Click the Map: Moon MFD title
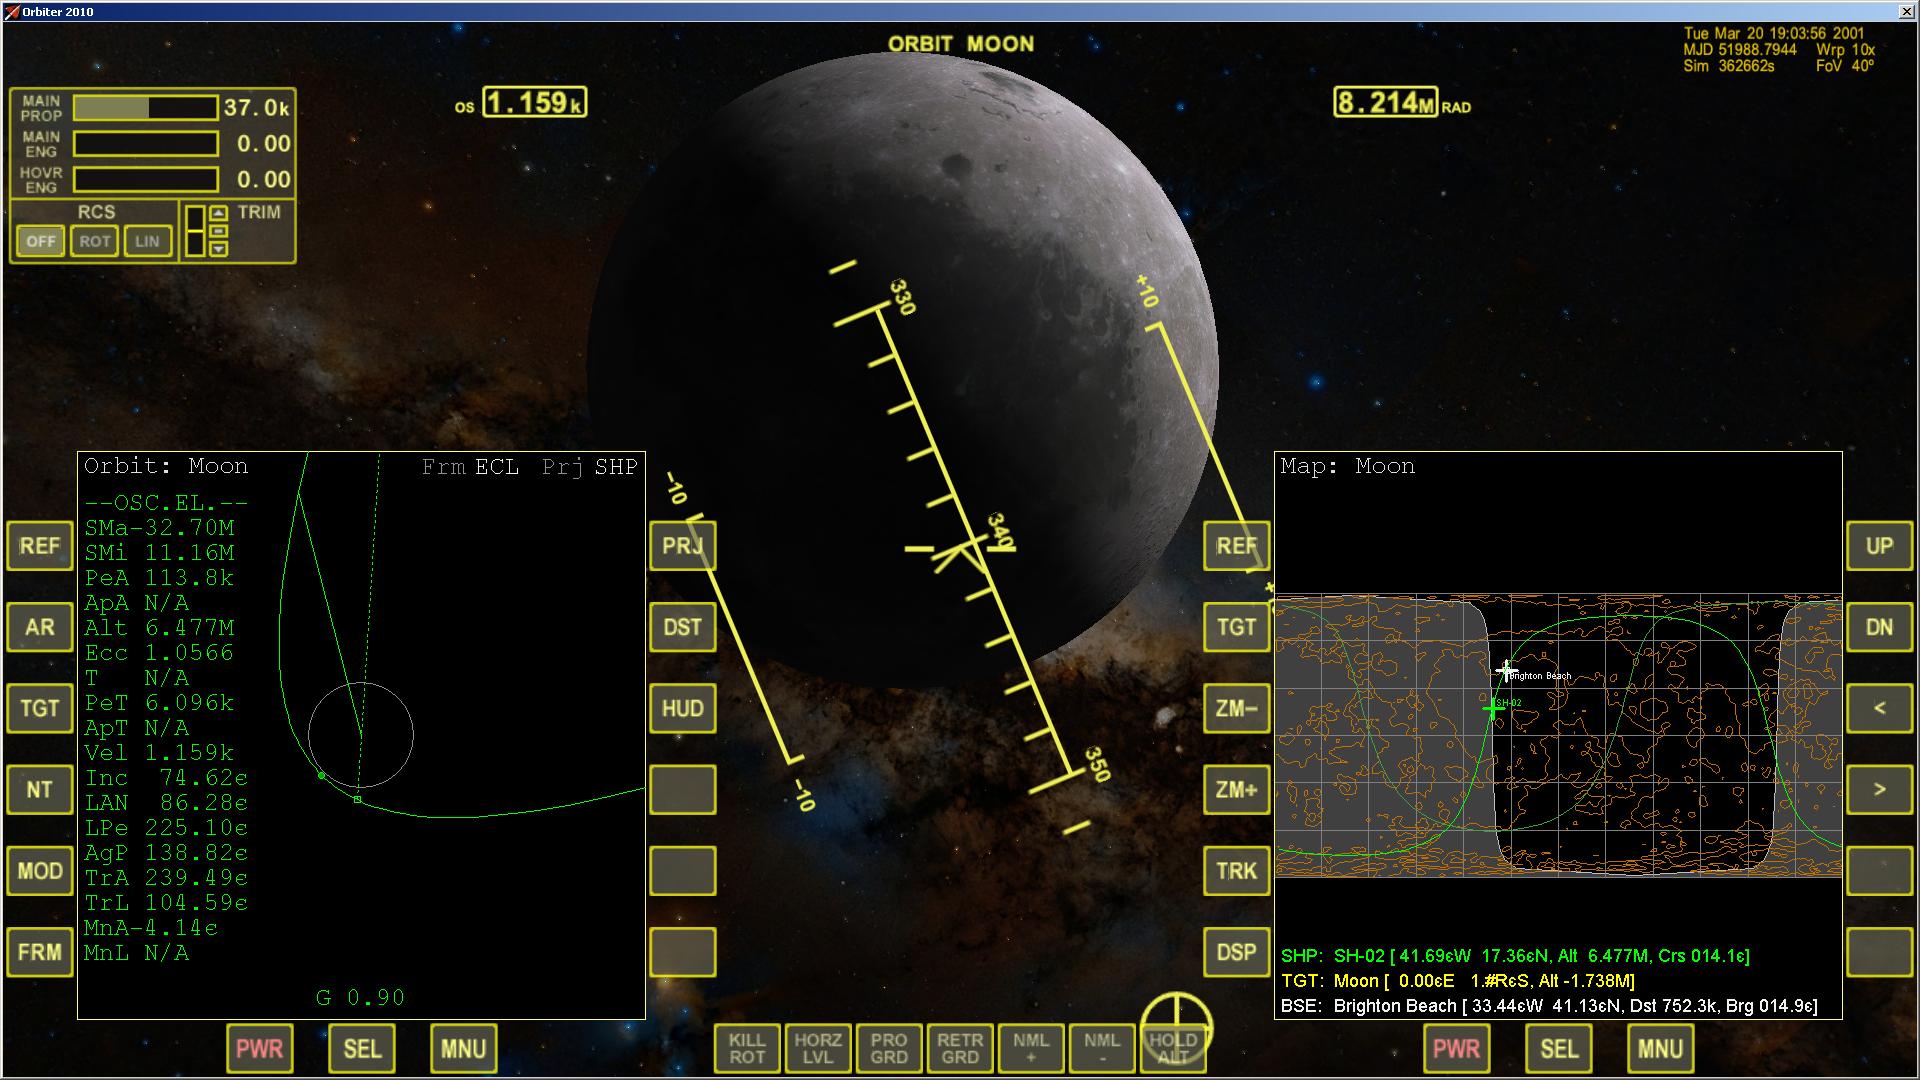This screenshot has height=1080, width=1920. point(1348,466)
